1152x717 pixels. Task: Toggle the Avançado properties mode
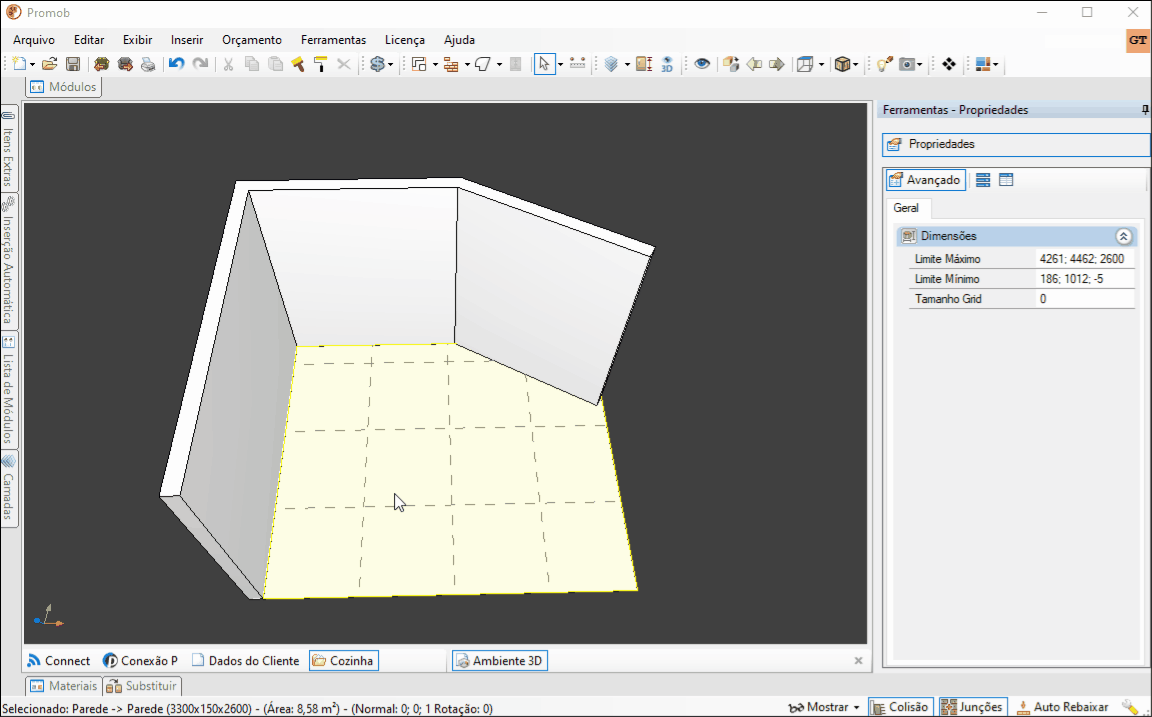[x=926, y=180]
